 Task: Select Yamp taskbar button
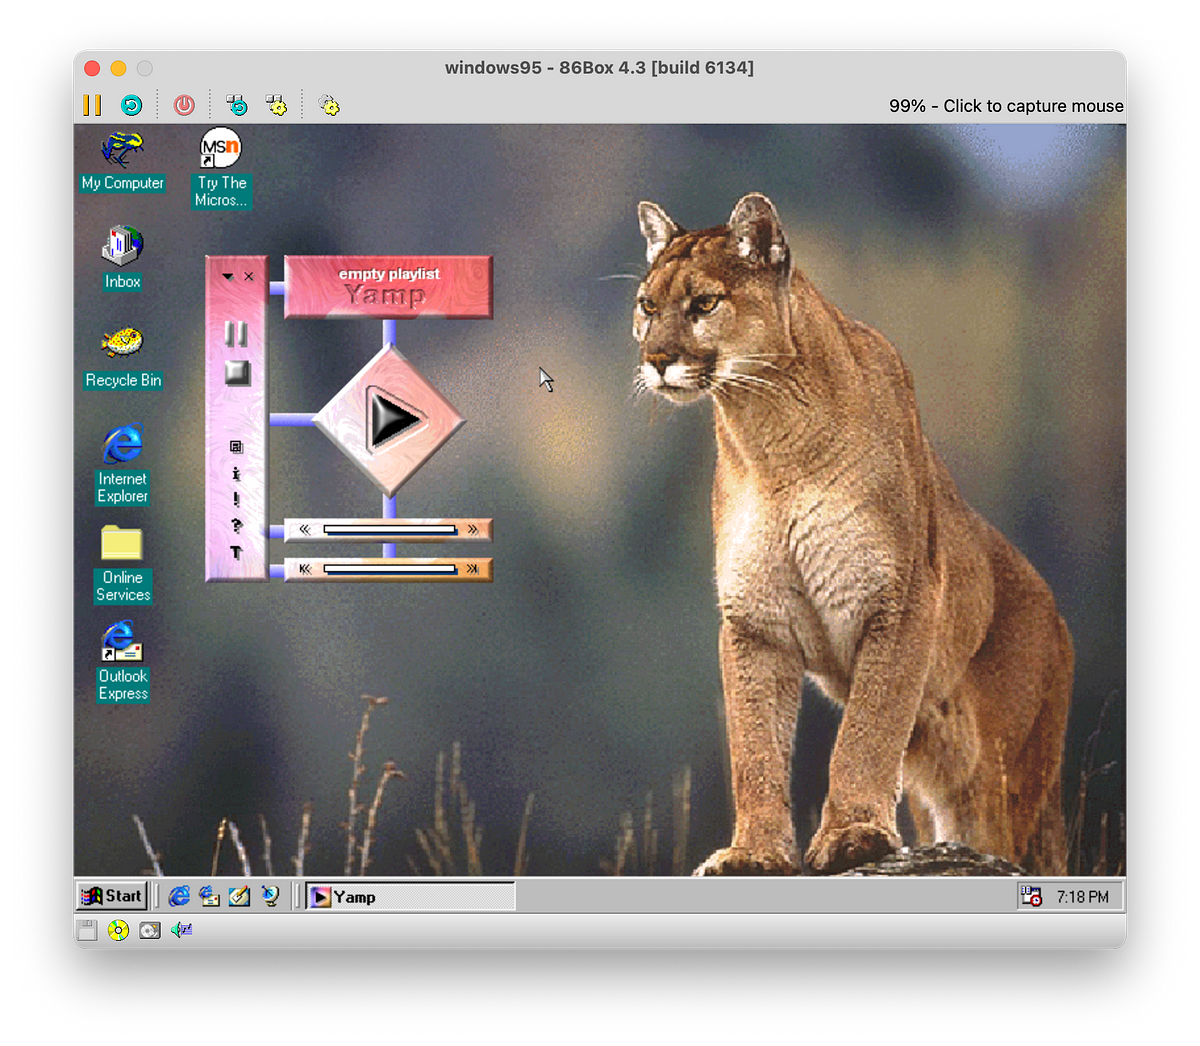pos(410,897)
